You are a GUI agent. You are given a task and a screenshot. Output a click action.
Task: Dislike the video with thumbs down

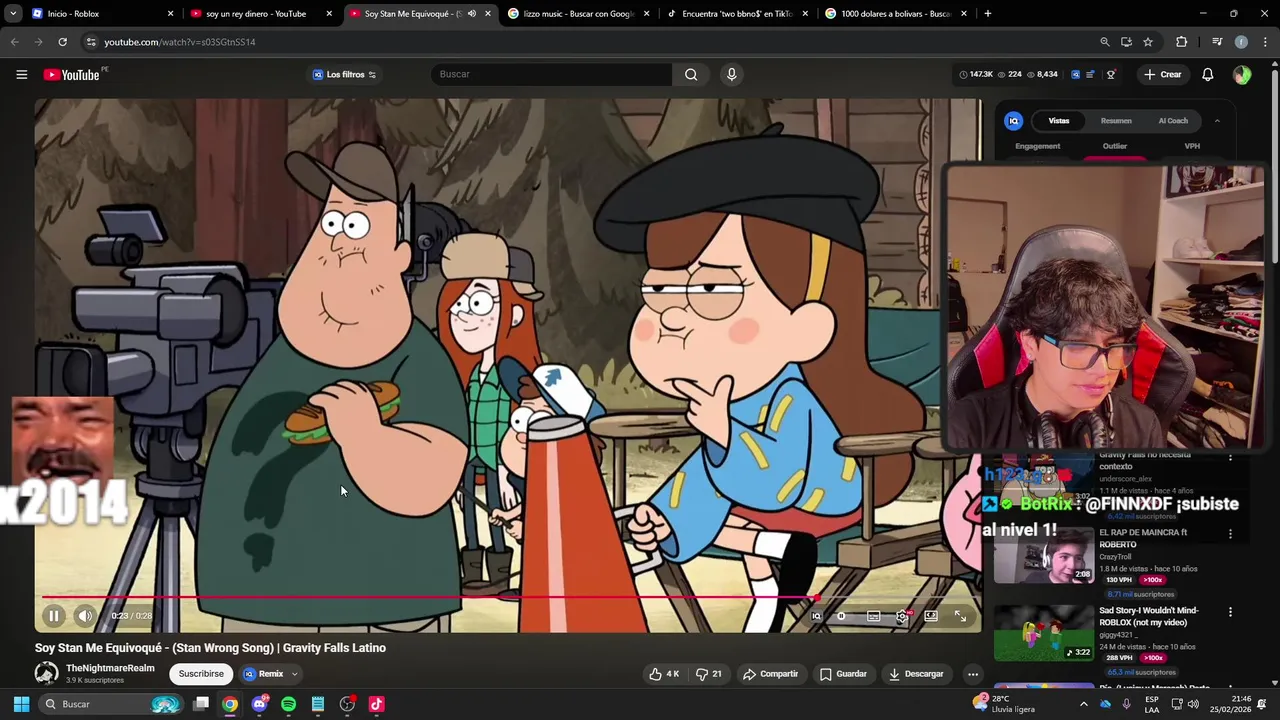pyautogui.click(x=709, y=674)
